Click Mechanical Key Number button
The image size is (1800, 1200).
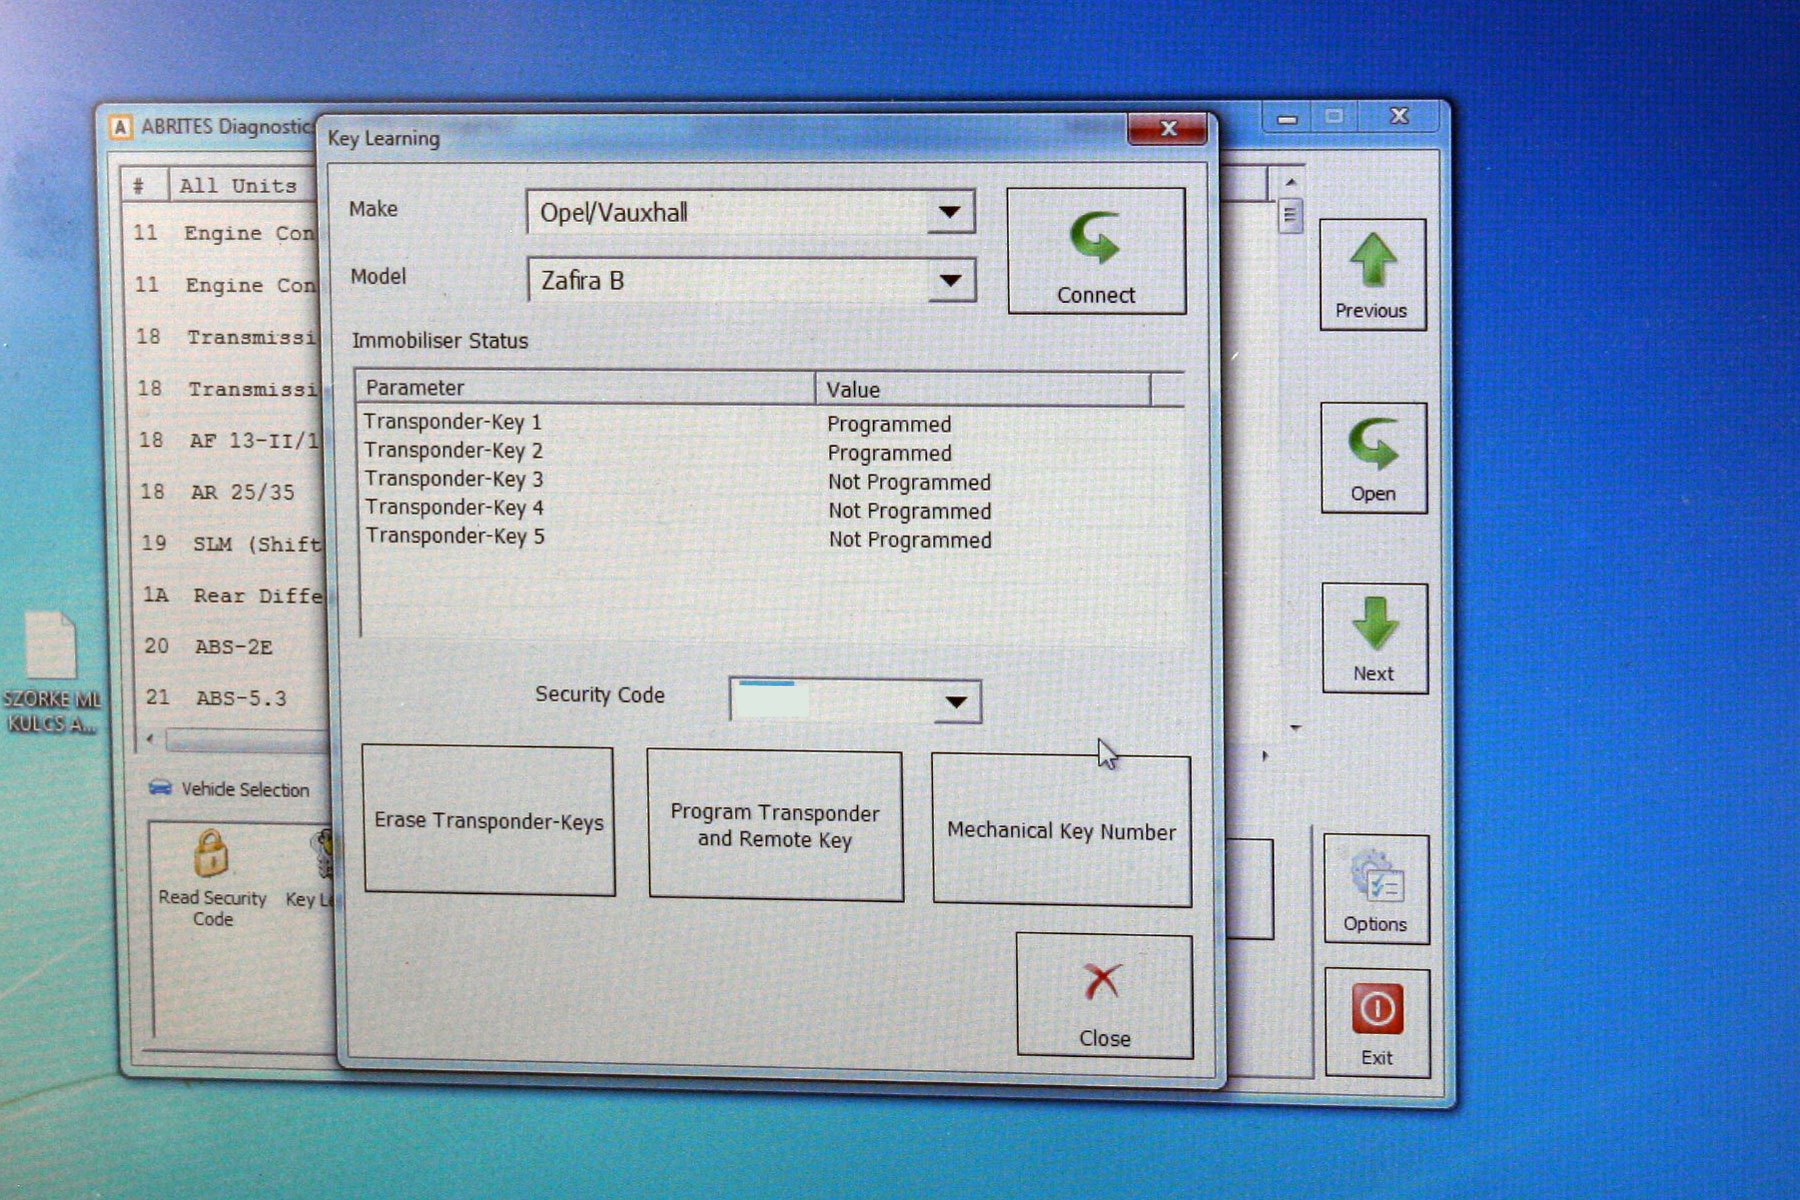tap(1061, 830)
